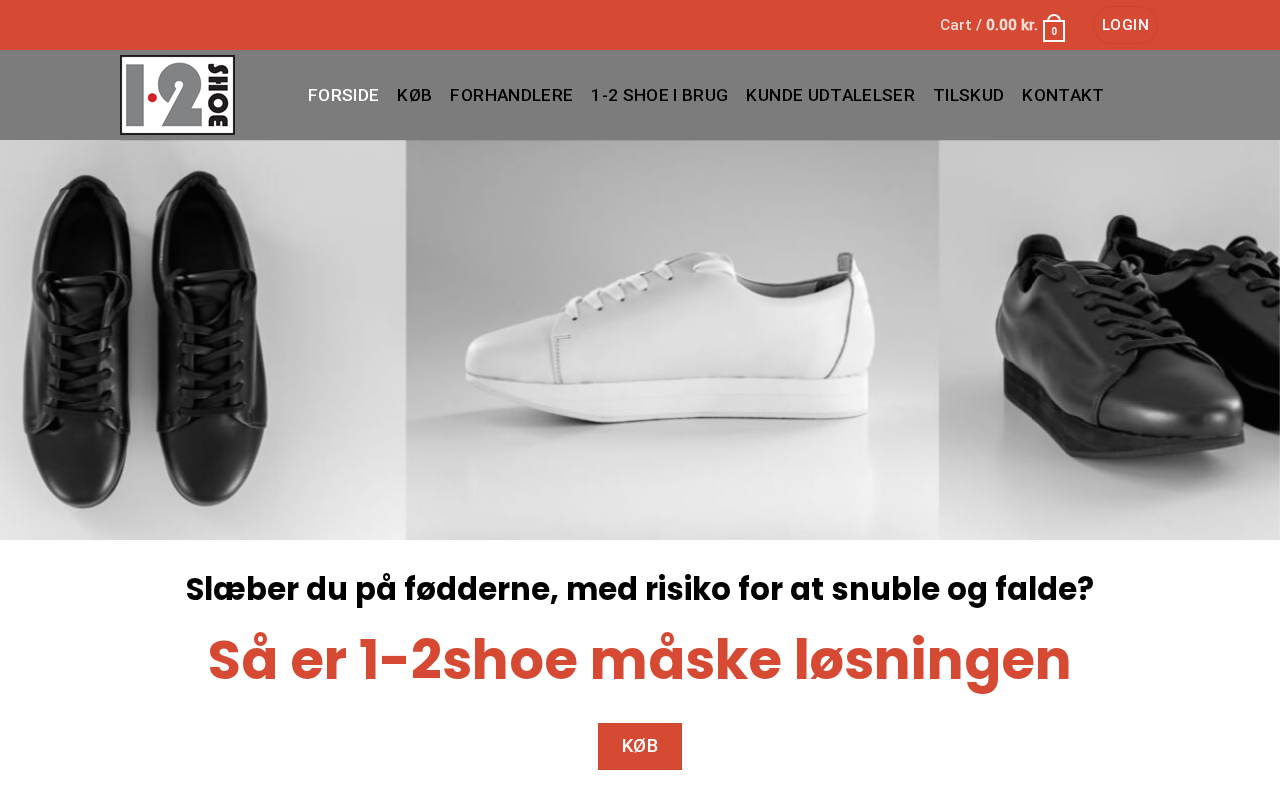Go to the FORSIDE menu item
The width and height of the screenshot is (1280, 800).
(343, 95)
